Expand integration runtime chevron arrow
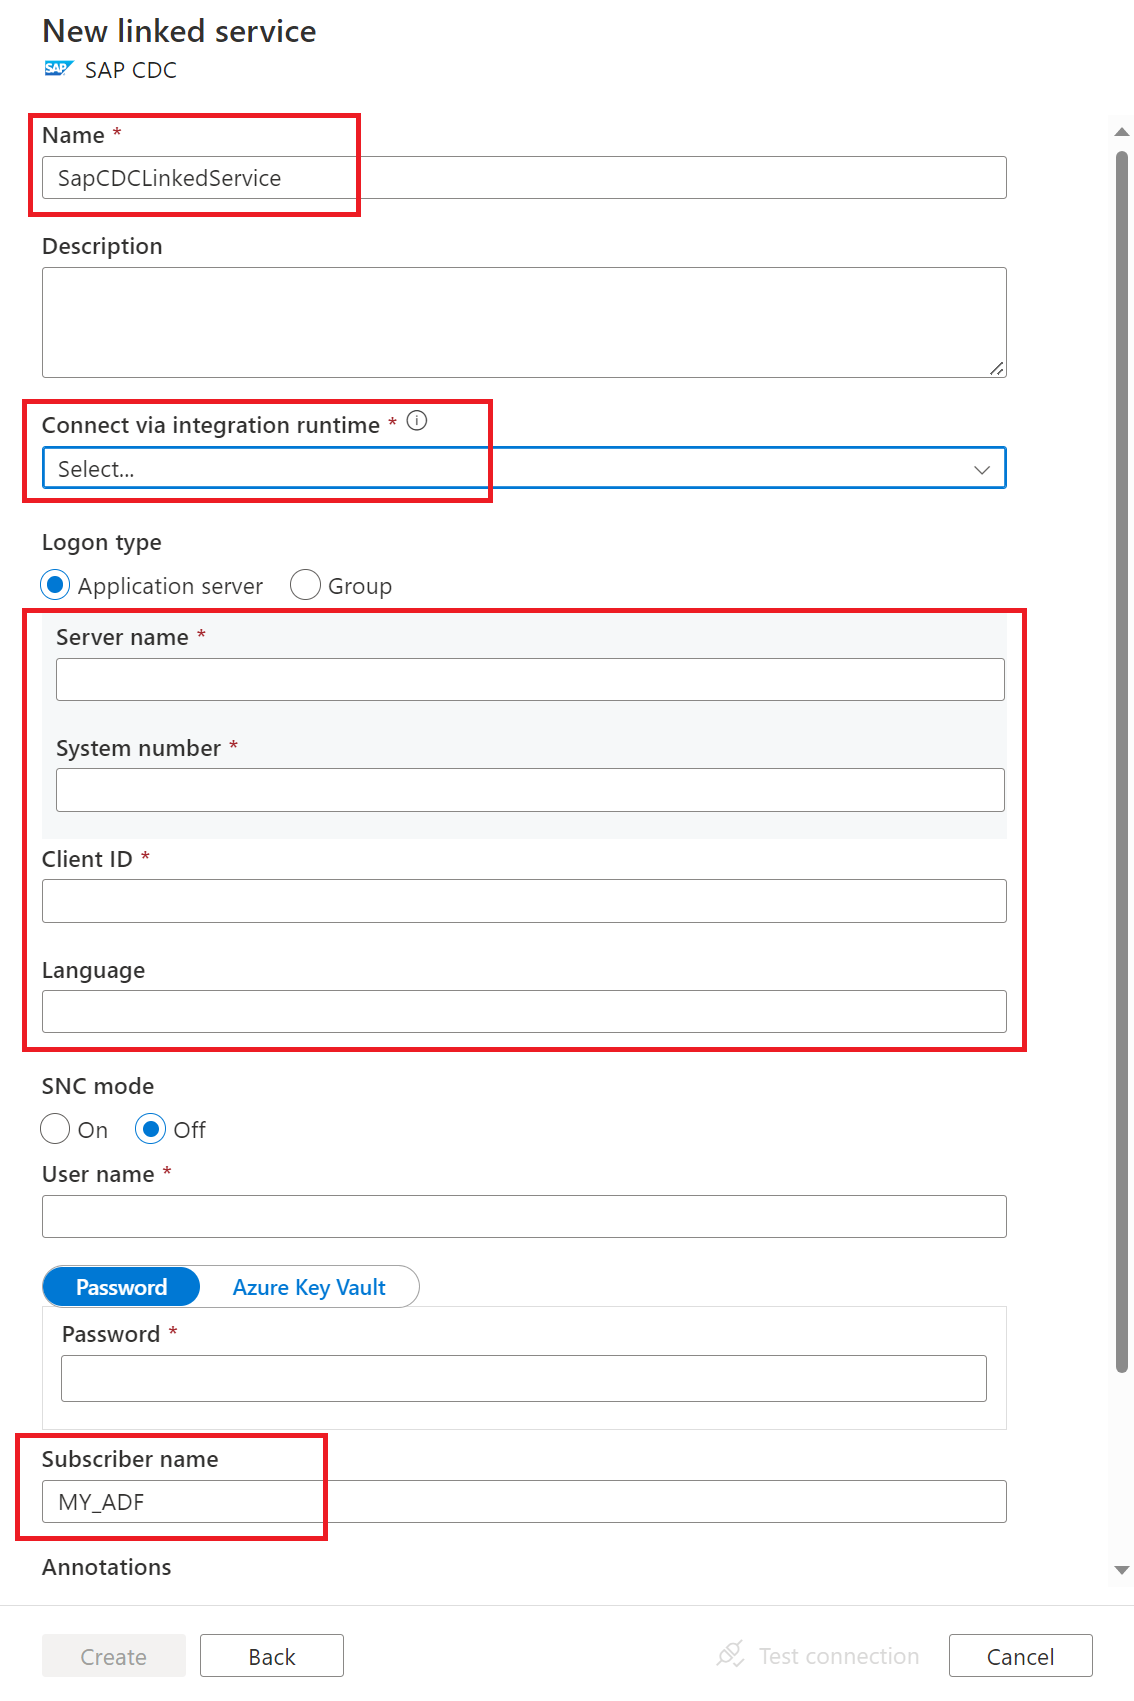 coord(981,469)
